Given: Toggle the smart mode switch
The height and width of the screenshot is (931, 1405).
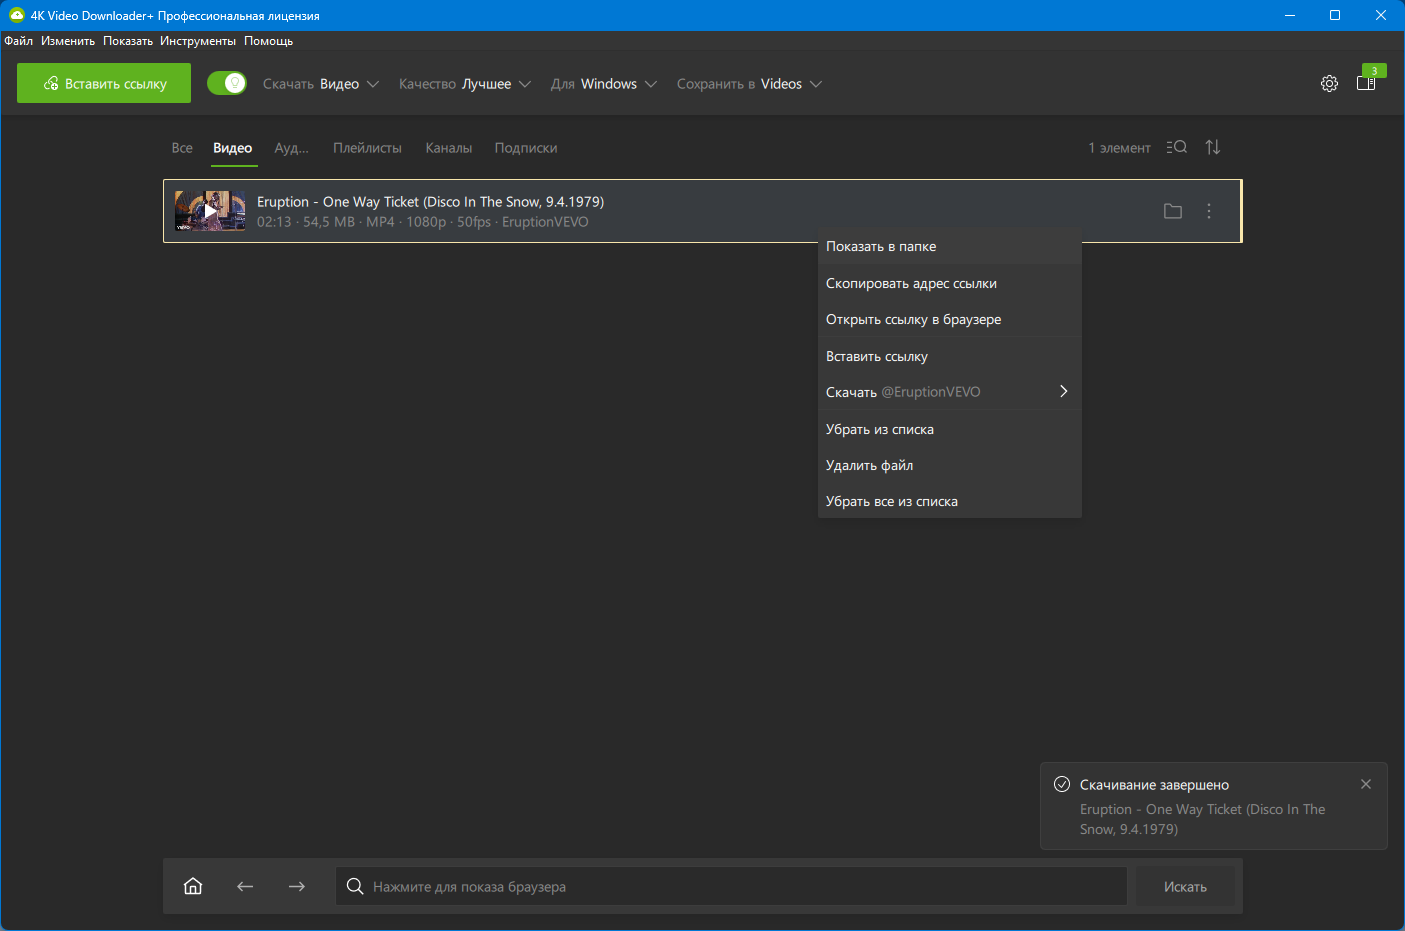Looking at the screenshot, I should coord(227,83).
